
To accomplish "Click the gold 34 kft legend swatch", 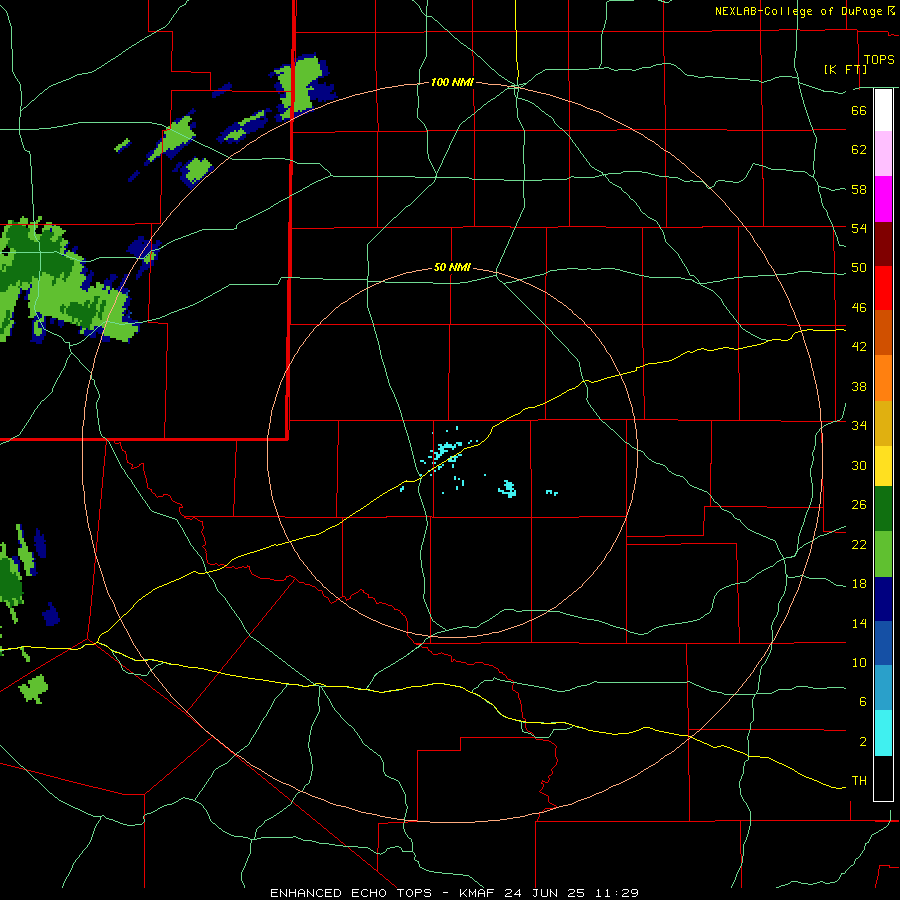I will (883, 423).
